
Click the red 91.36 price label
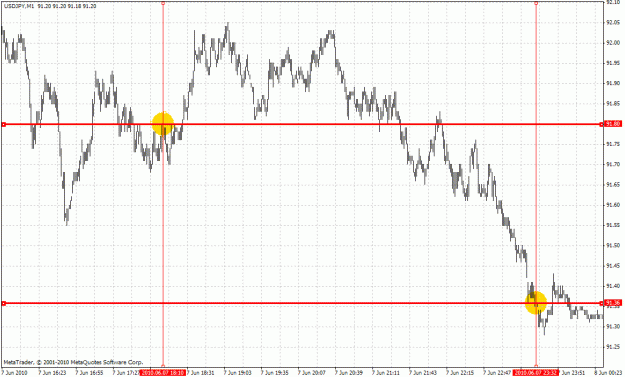click(613, 303)
